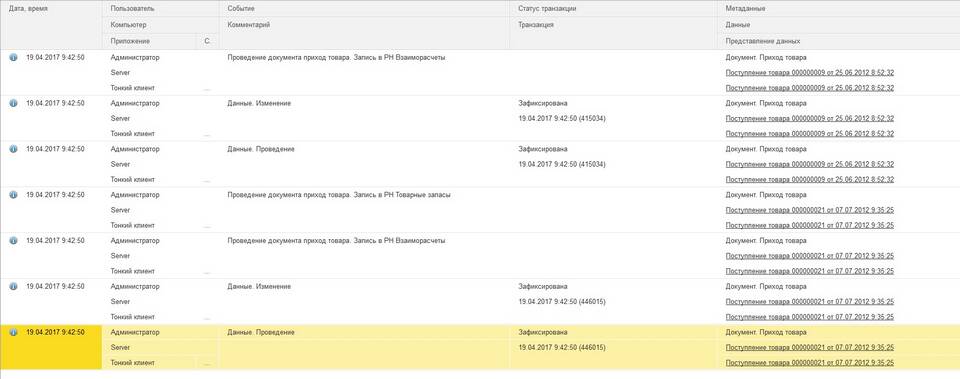Click info icon of the highlighted Данные. Проведение row
The image size is (960, 379).
pos(13,332)
